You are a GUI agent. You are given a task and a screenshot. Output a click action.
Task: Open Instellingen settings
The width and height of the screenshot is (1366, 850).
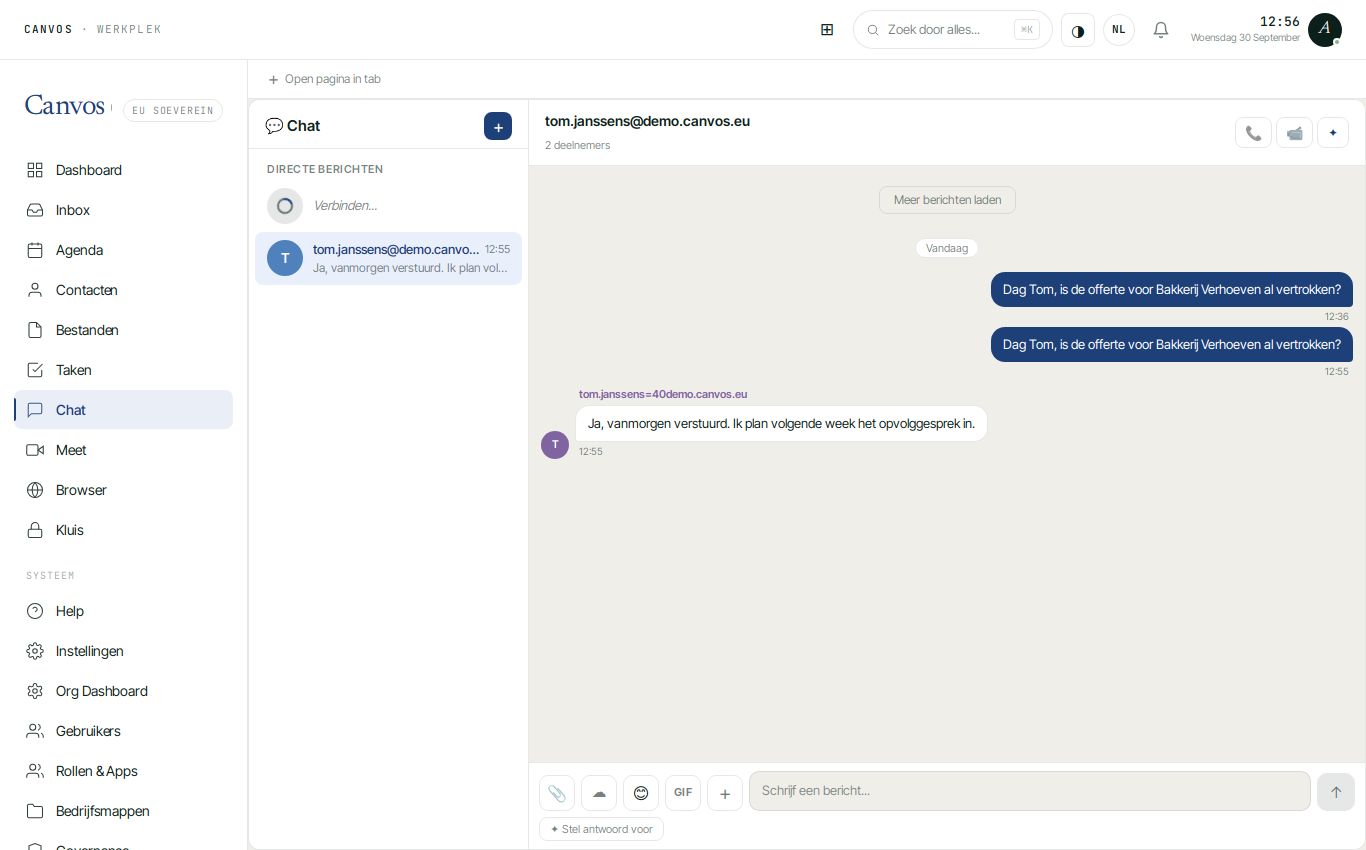pos(124,651)
